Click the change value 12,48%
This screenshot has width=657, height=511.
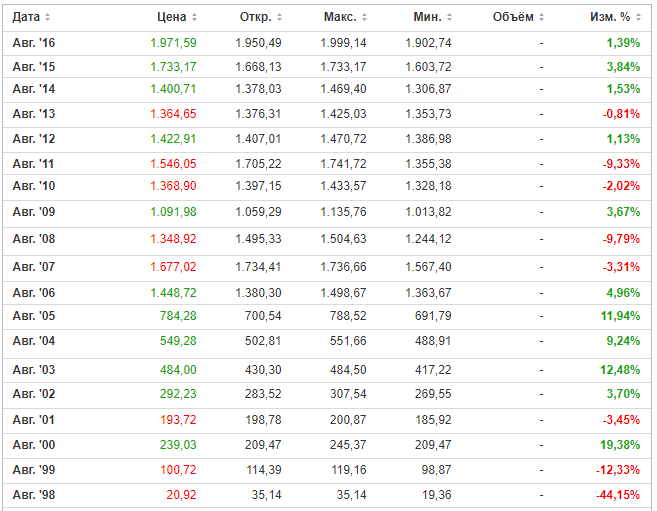pyautogui.click(x=621, y=370)
